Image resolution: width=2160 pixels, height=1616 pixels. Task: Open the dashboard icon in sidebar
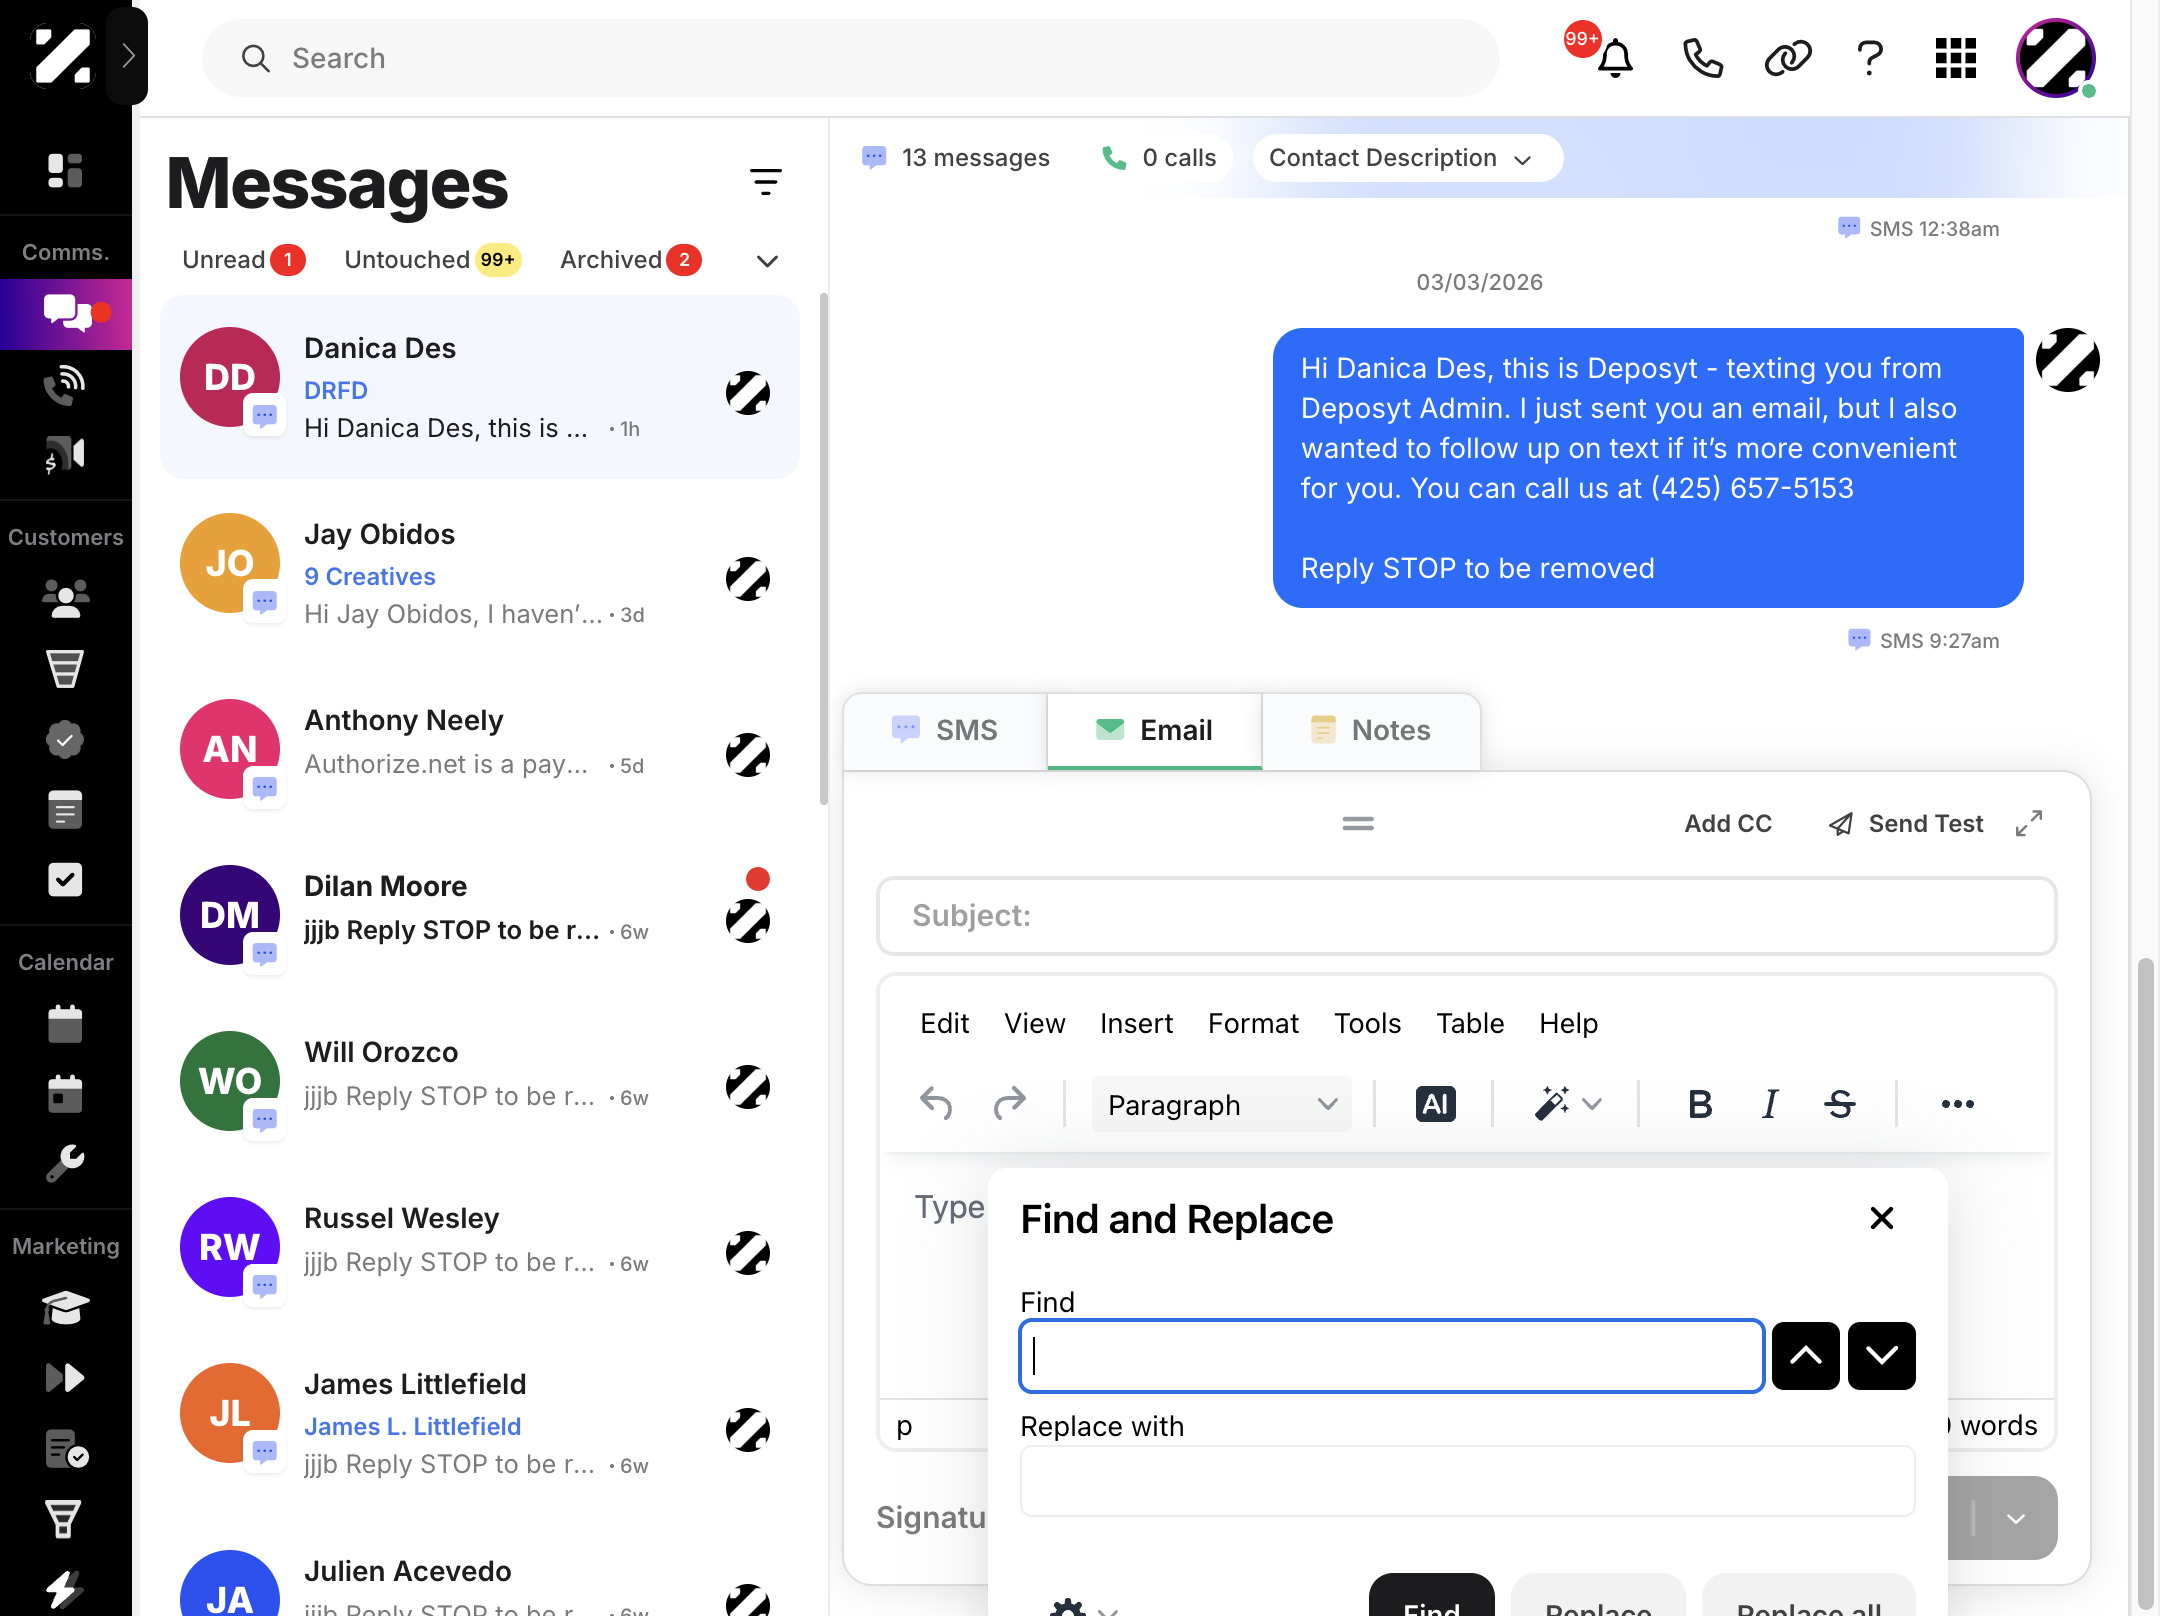coord(65,170)
